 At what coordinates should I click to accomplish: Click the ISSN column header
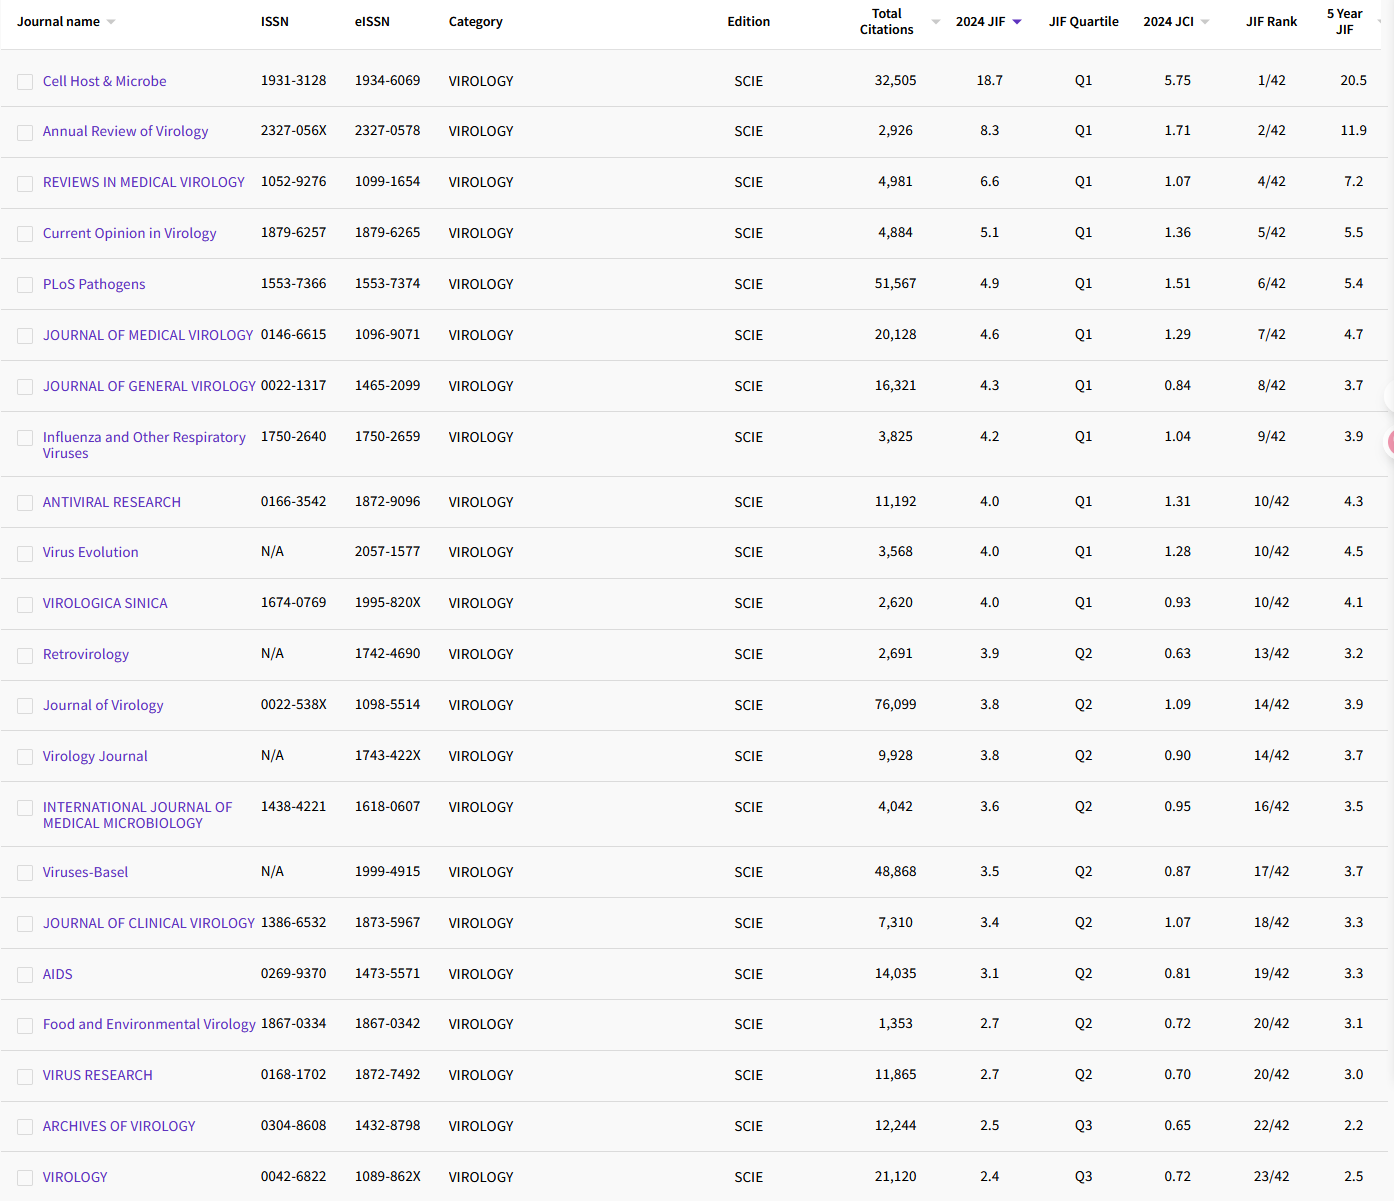pos(275,21)
